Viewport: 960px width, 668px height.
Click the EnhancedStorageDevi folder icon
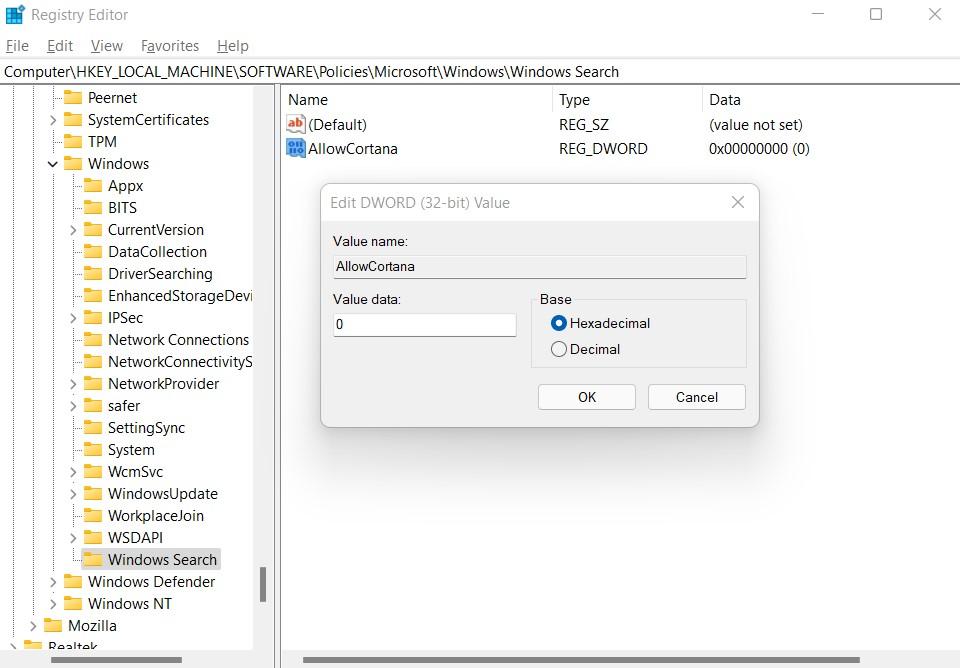pyautogui.click(x=93, y=296)
